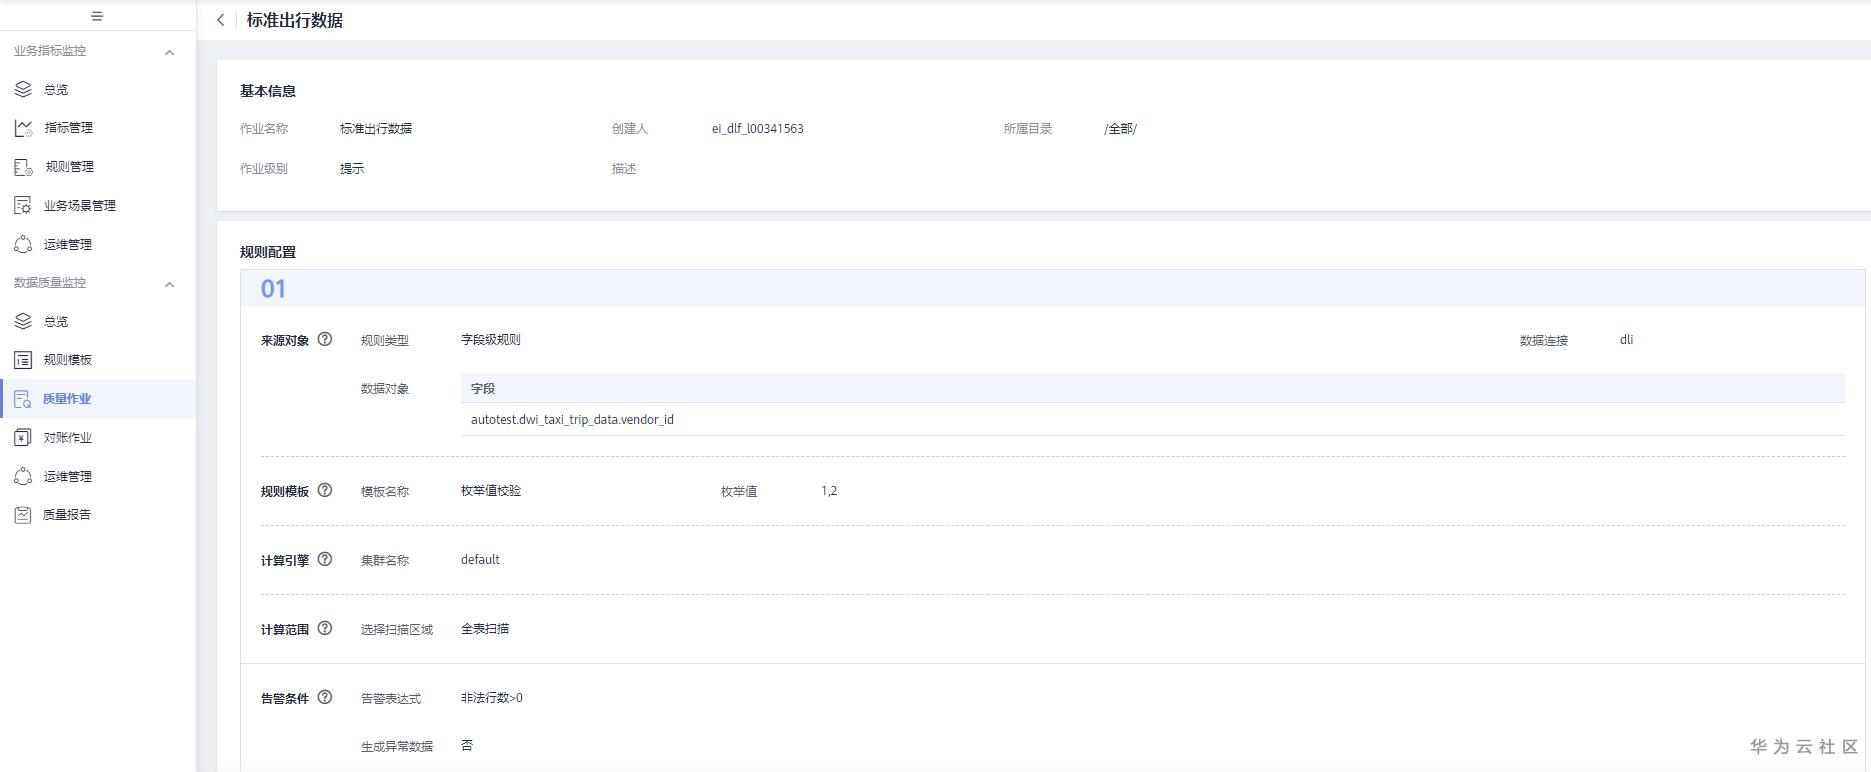Click the 生成异常数据 value 否
This screenshot has width=1871, height=772.
pos(467,746)
